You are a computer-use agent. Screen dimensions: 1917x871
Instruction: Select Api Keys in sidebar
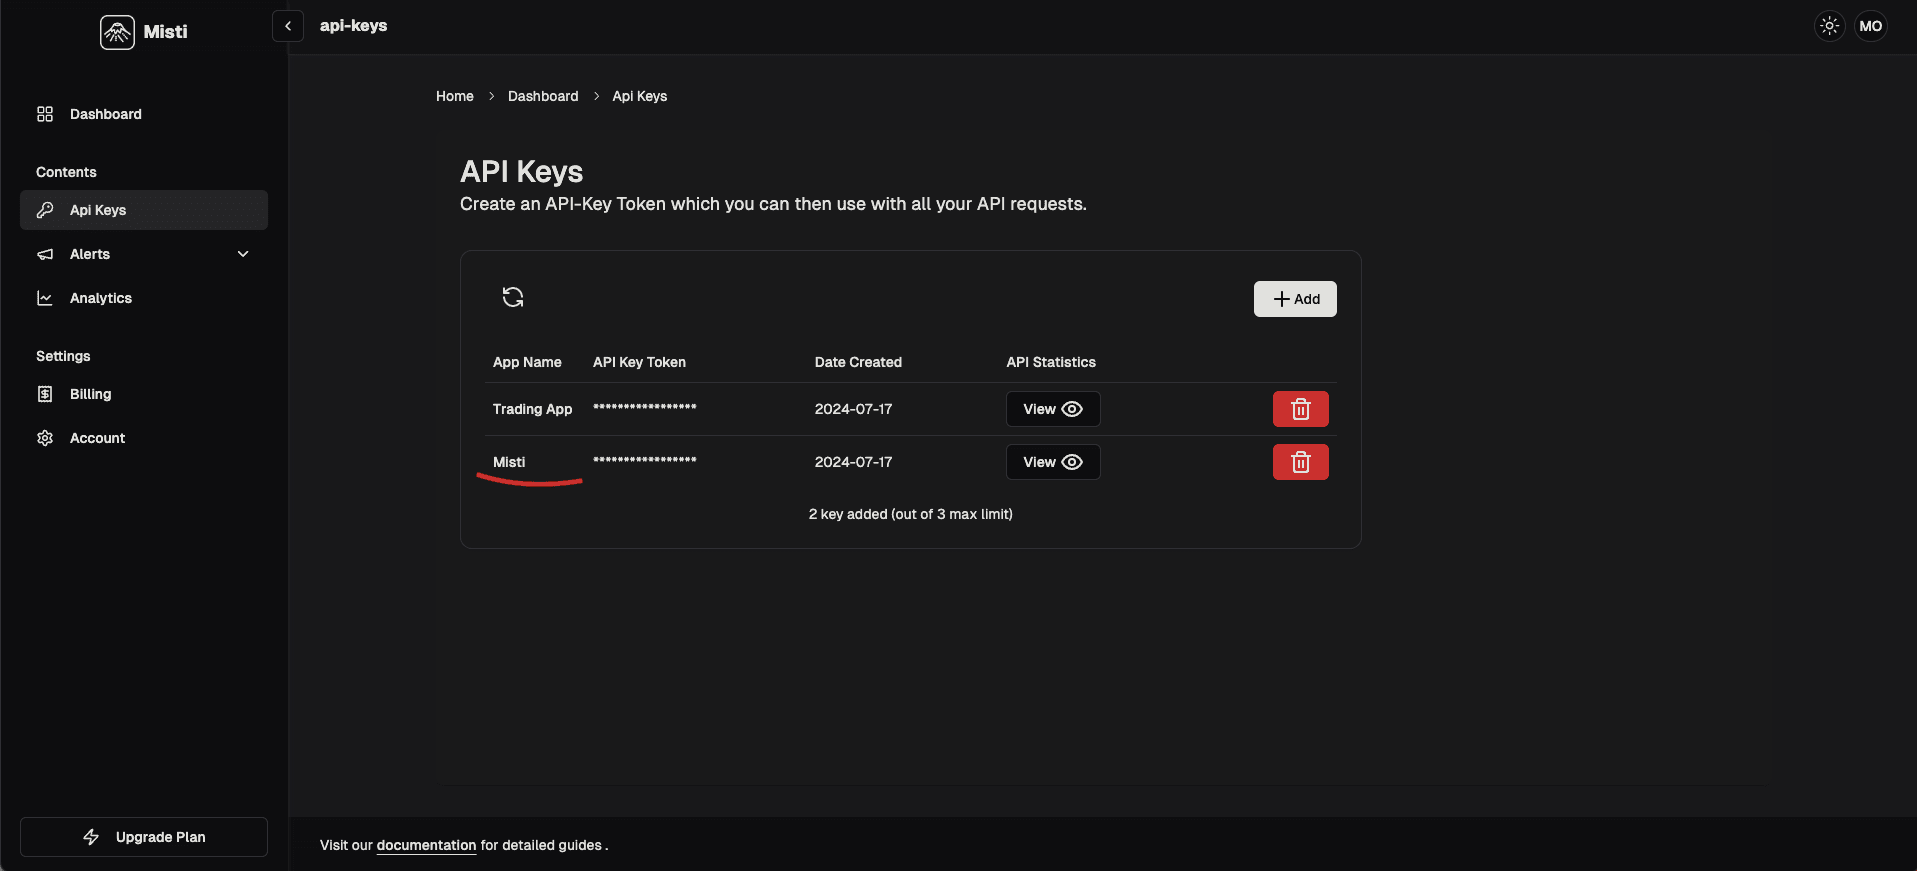pos(98,210)
